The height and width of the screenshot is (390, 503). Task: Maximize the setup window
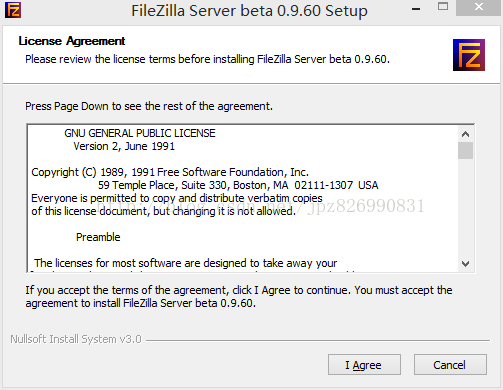[x=443, y=6]
